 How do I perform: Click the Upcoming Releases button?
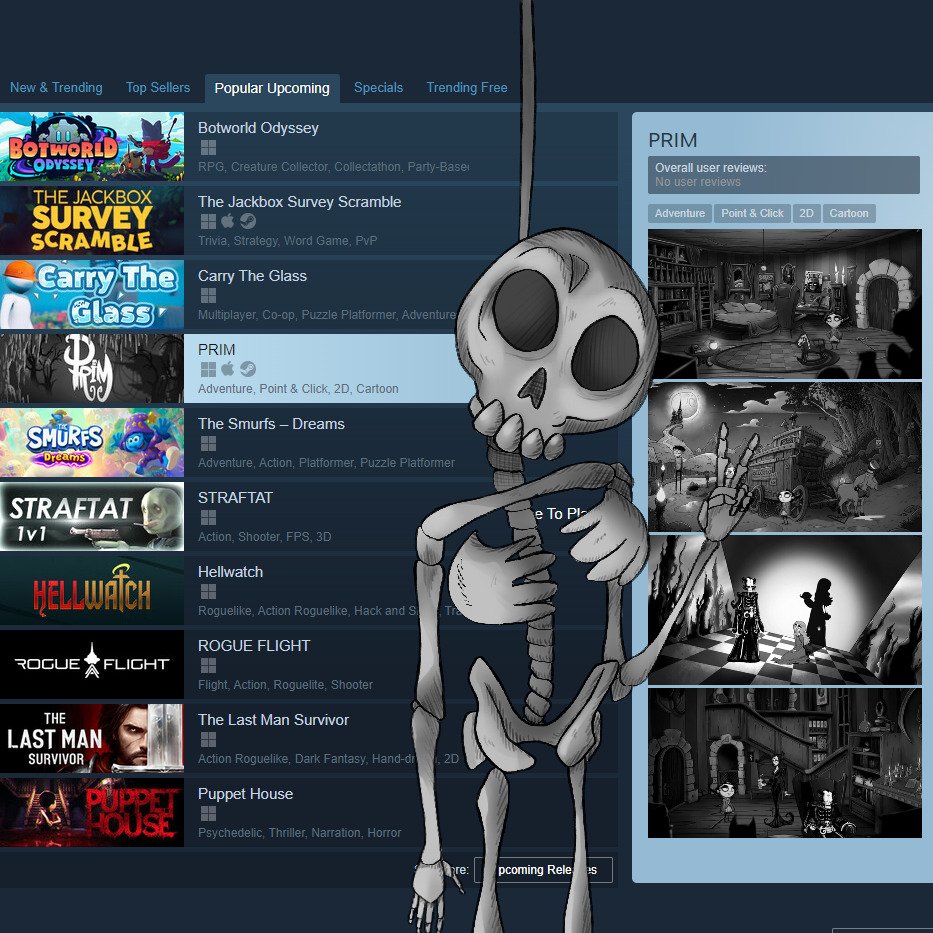coord(543,869)
